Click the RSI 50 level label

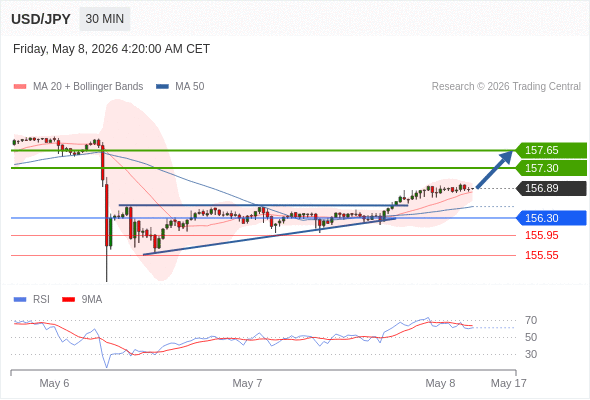click(x=531, y=338)
